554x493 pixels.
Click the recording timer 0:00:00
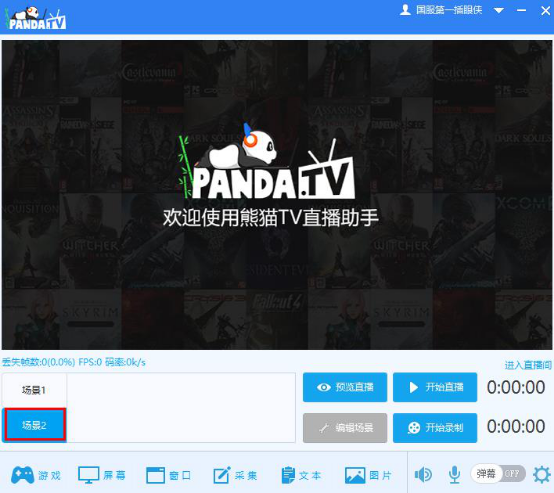click(516, 426)
